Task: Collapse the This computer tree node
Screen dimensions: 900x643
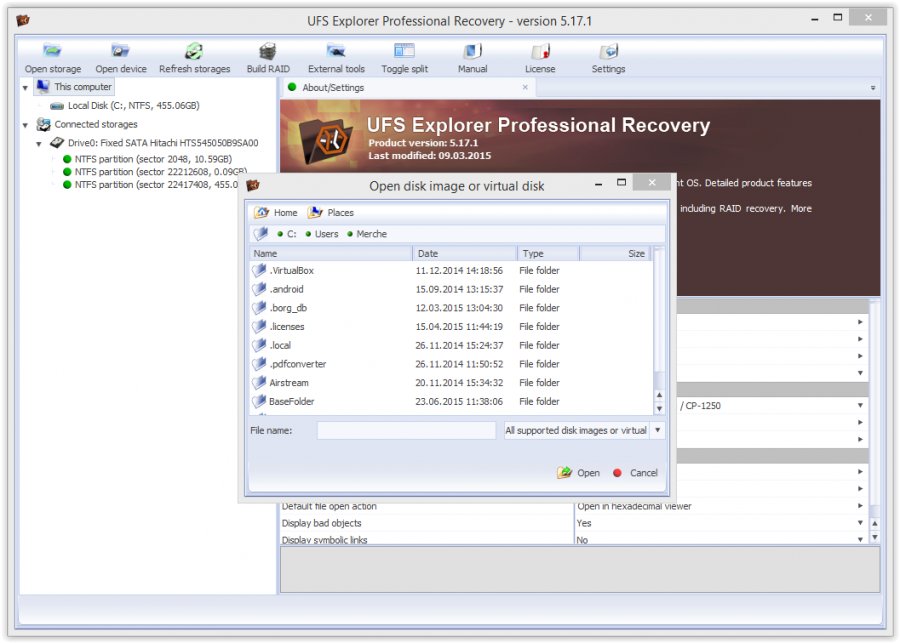Action: [25, 88]
